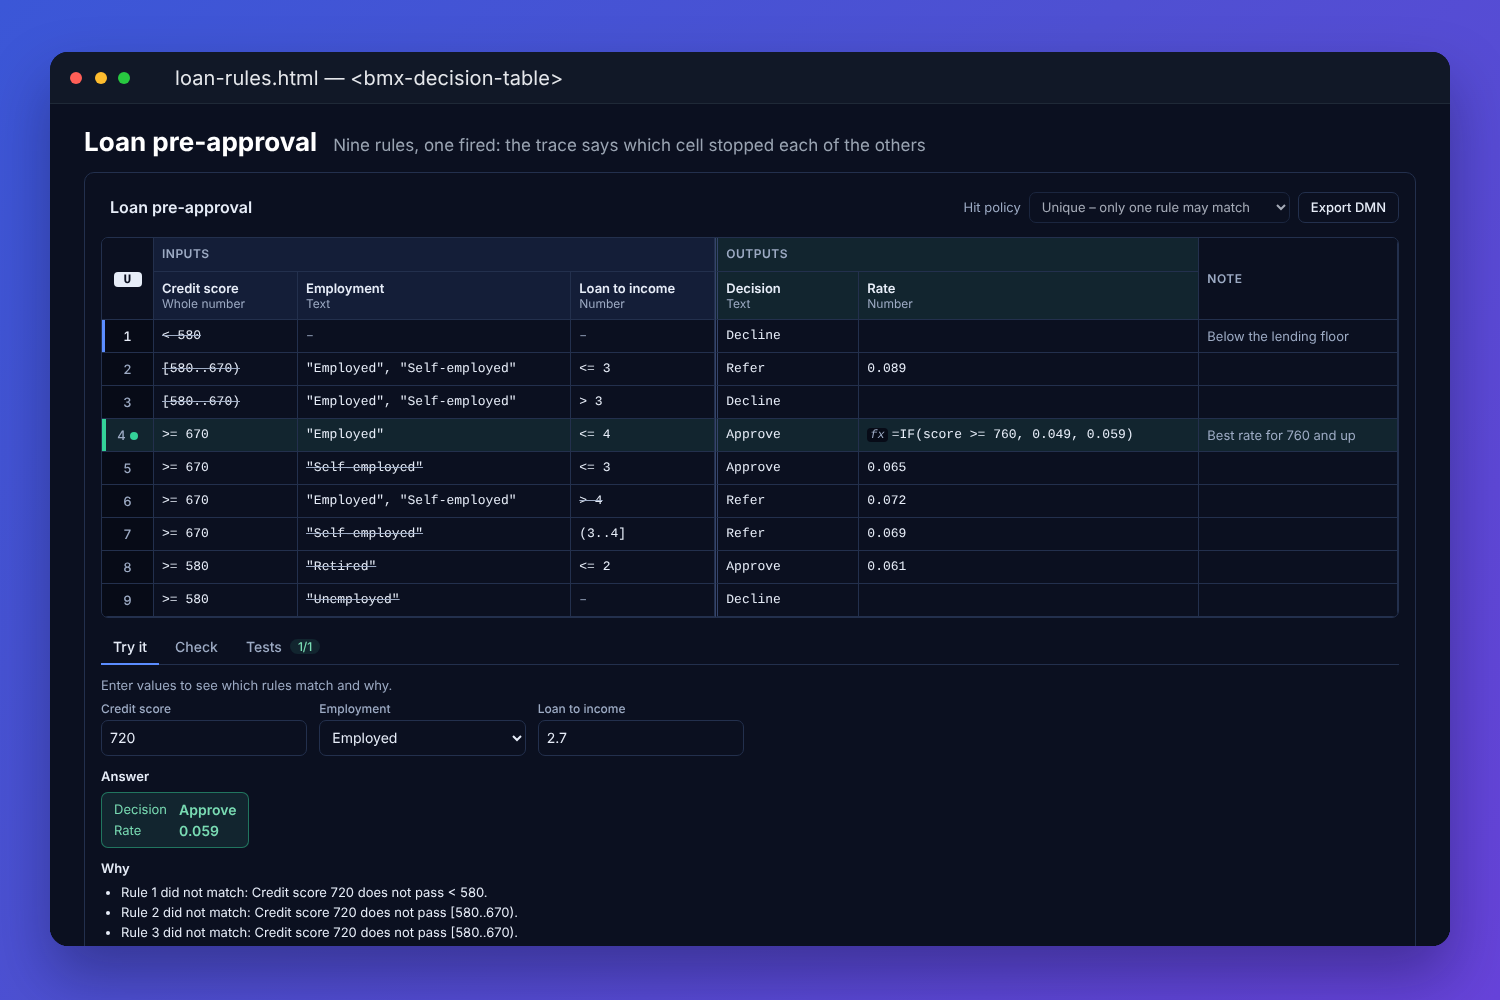The height and width of the screenshot is (1000, 1500).
Task: Click the "> 3" loan to income cell
Action: tap(643, 402)
